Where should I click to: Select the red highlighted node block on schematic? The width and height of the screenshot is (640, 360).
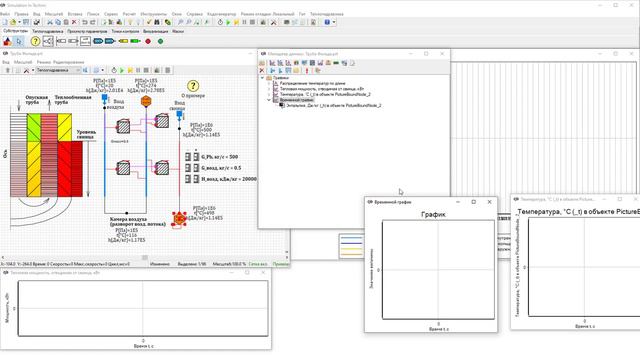click(x=179, y=219)
